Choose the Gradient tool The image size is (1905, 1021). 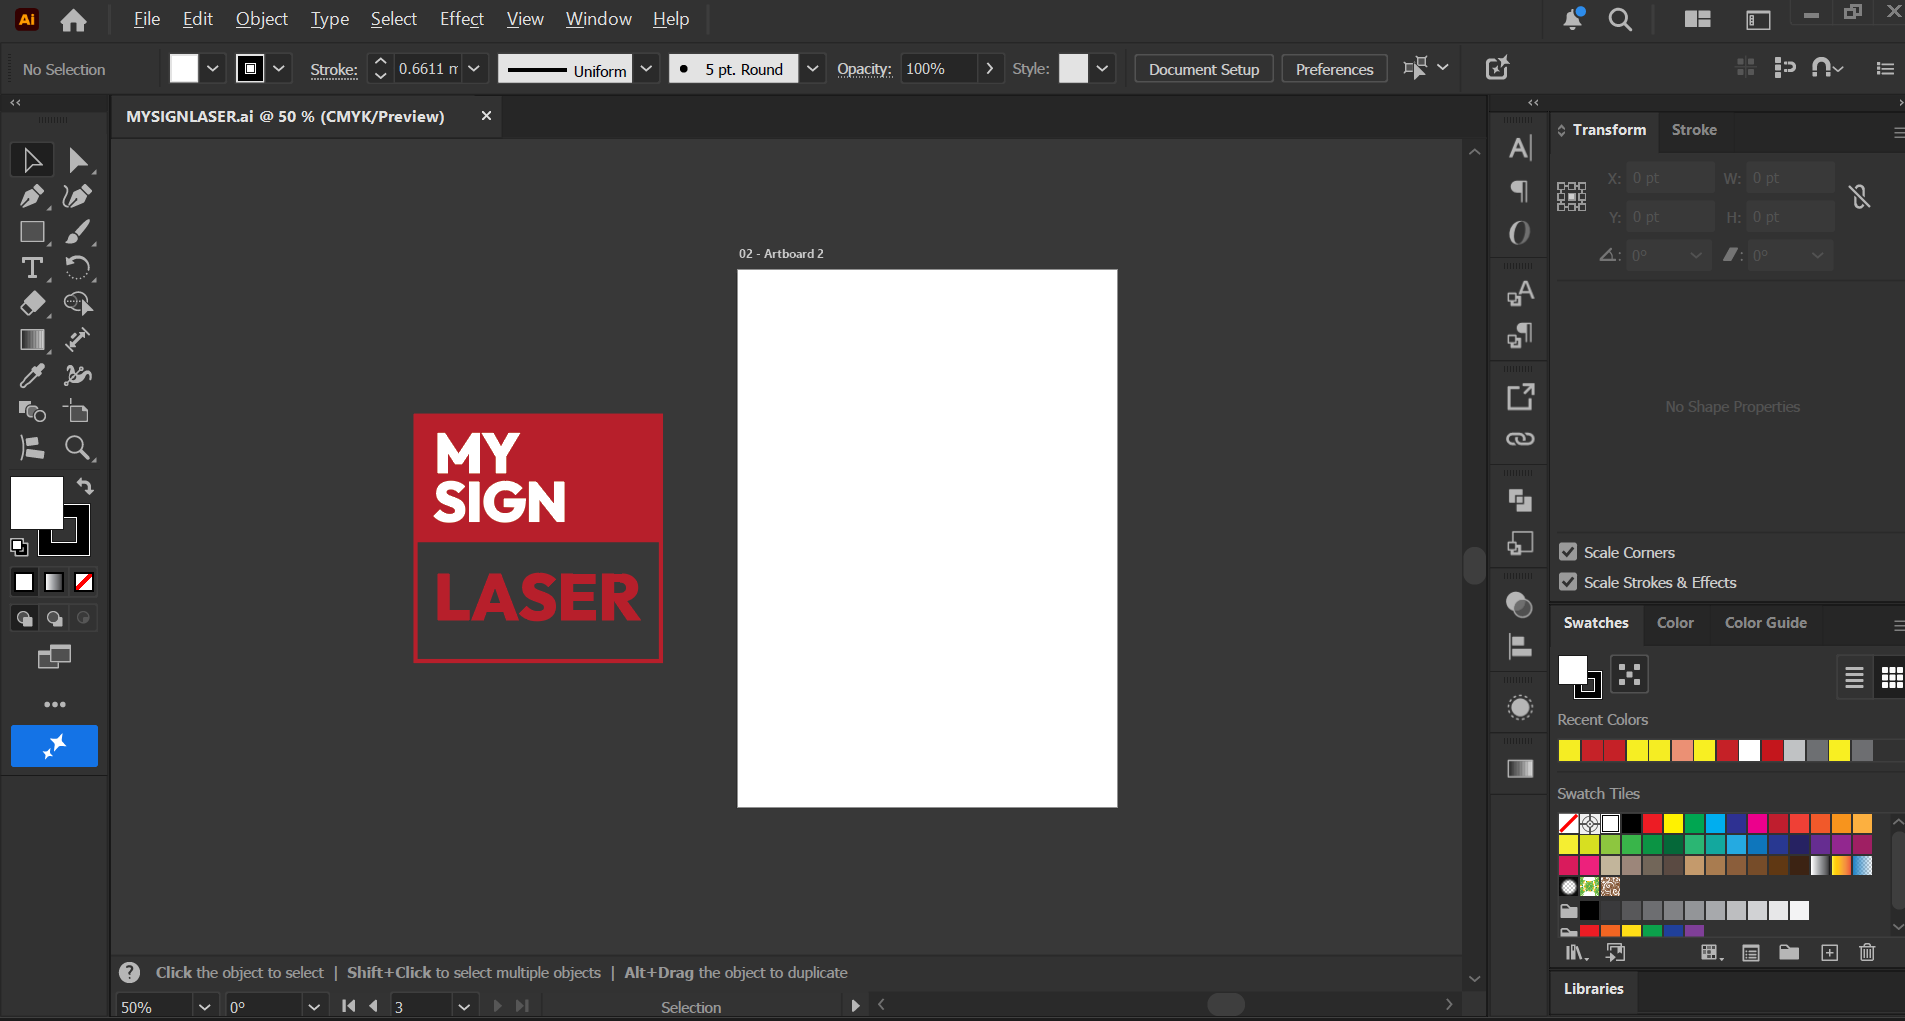coord(32,340)
